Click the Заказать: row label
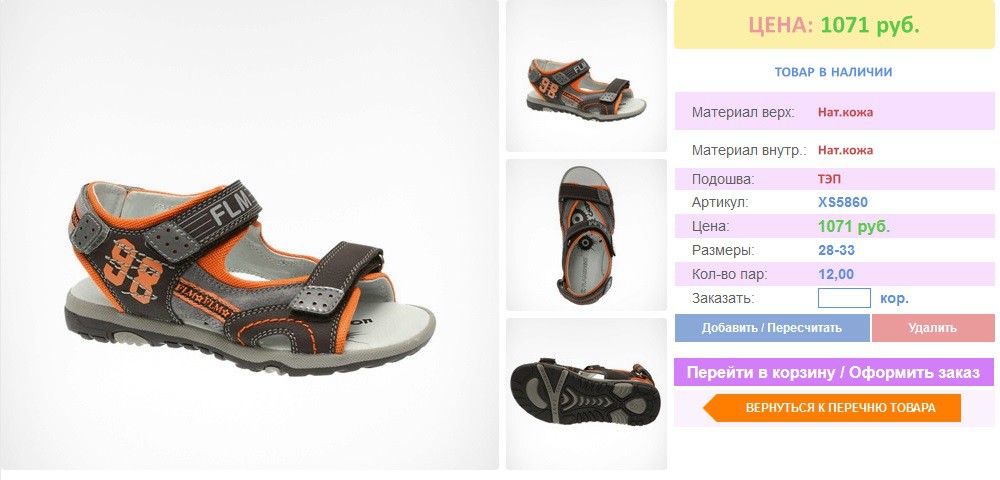The height and width of the screenshot is (480, 1000). pyautogui.click(x=723, y=298)
